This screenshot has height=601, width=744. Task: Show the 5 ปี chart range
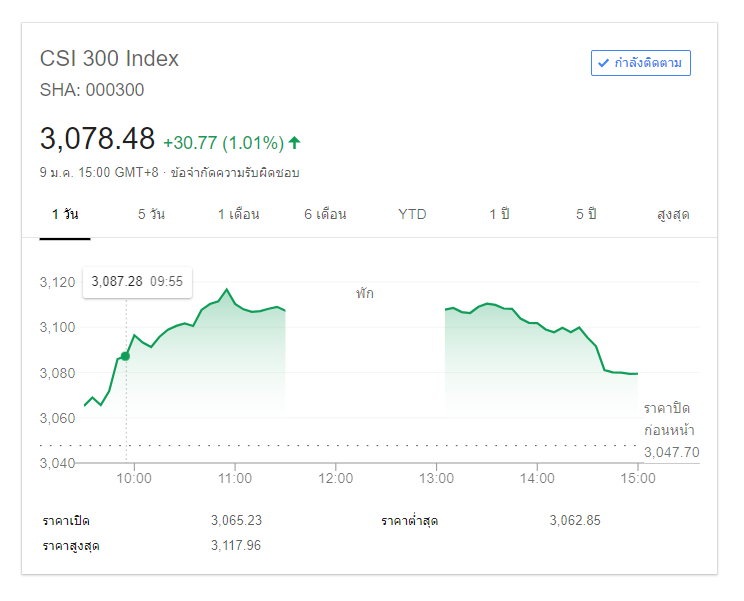pyautogui.click(x=586, y=214)
